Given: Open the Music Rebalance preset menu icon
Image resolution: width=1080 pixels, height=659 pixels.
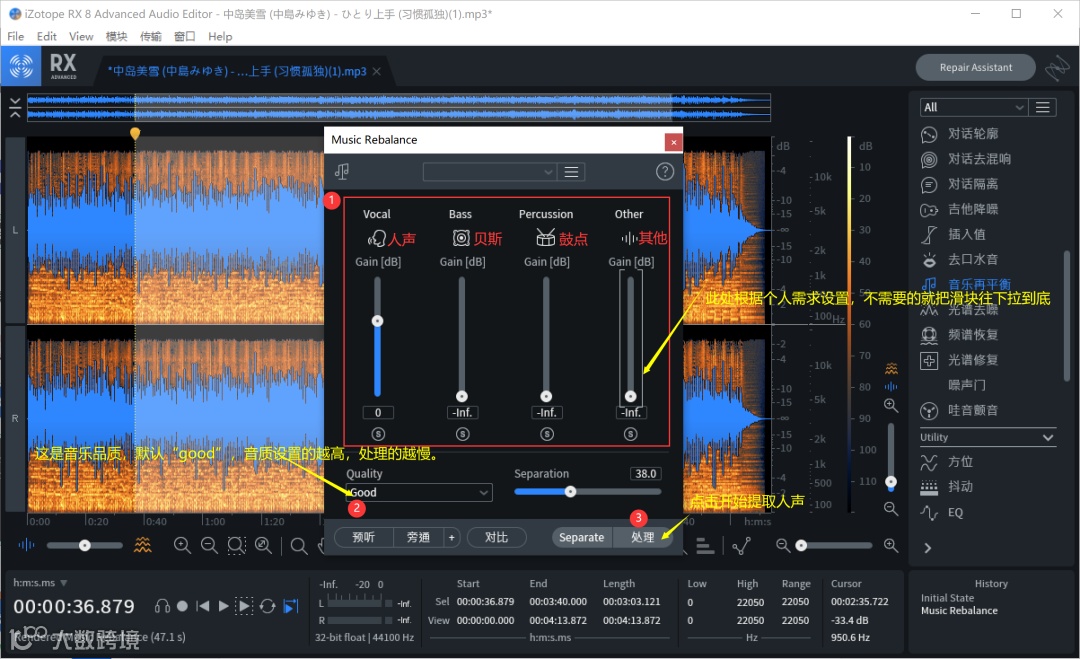Looking at the screenshot, I should click(x=572, y=172).
